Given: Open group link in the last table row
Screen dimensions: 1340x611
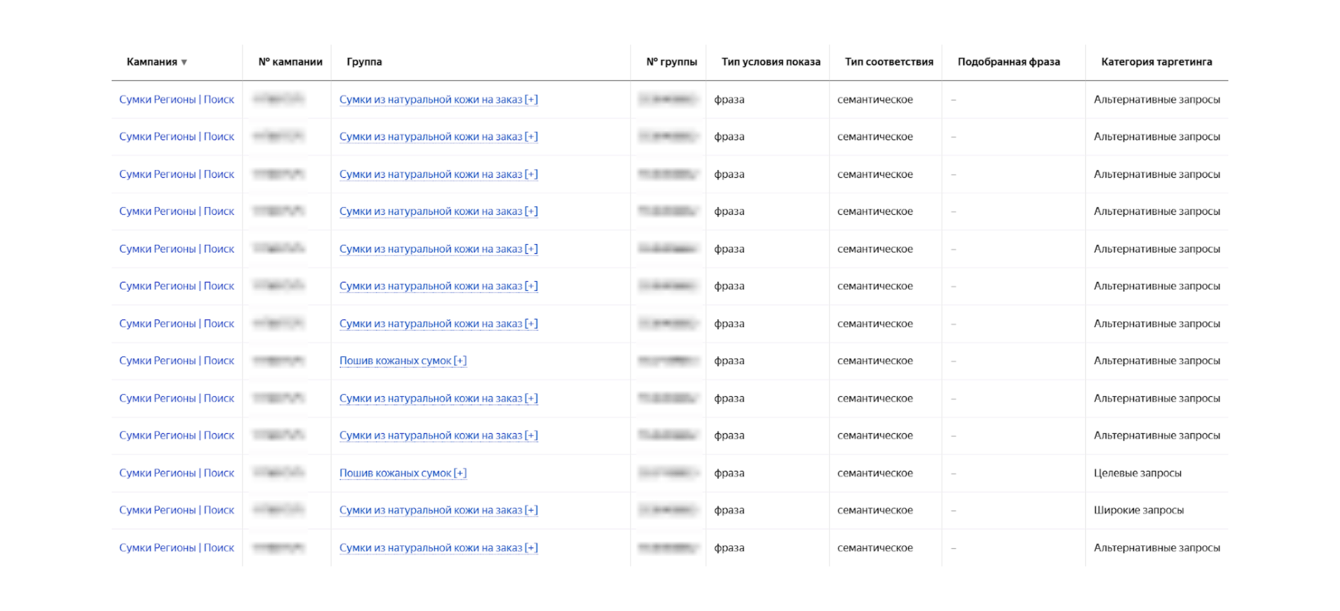Looking at the screenshot, I should (438, 548).
